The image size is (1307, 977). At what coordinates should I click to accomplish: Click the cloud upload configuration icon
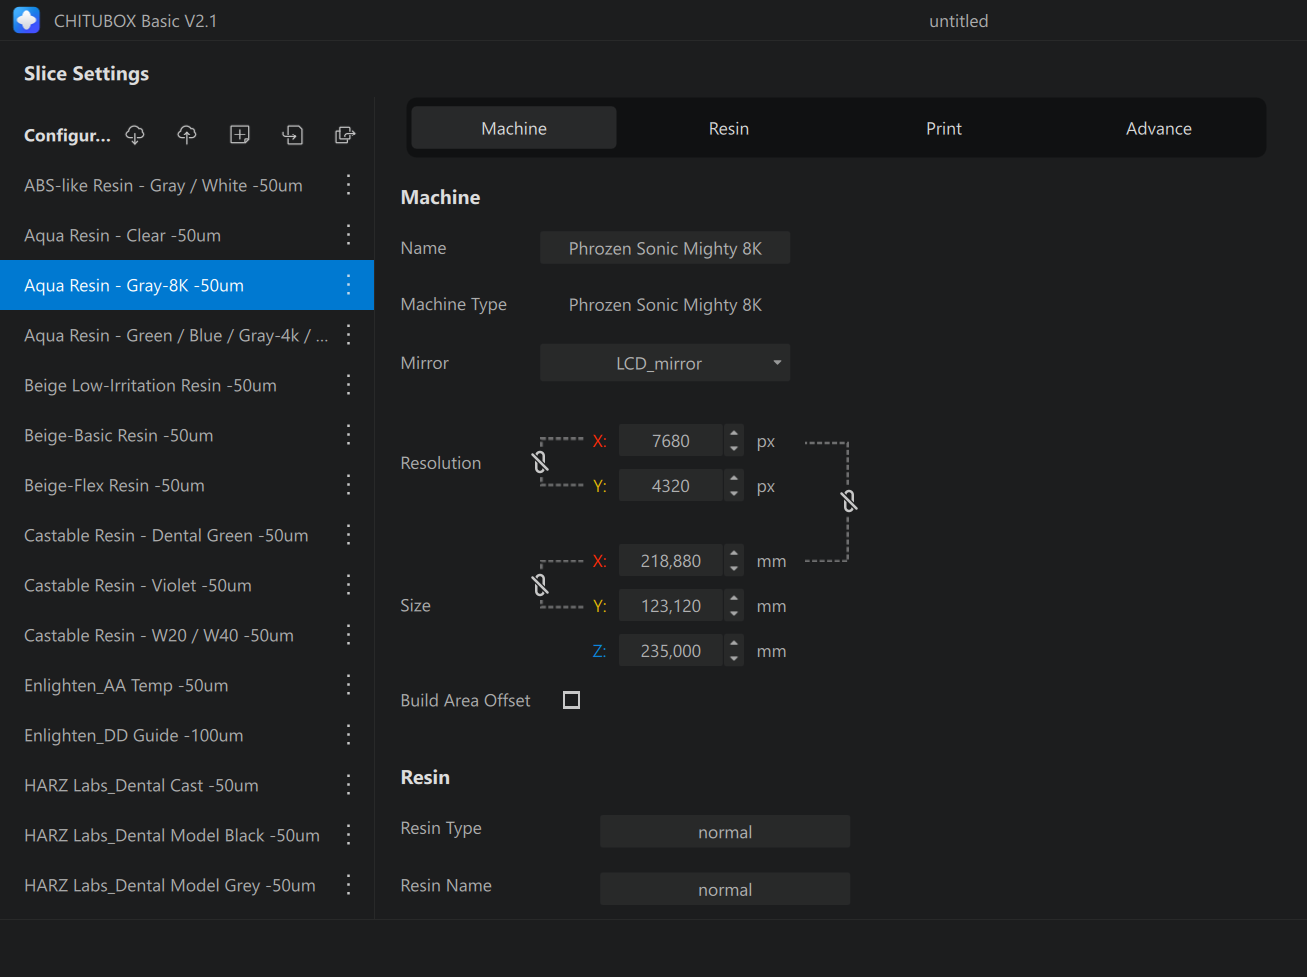tap(187, 135)
